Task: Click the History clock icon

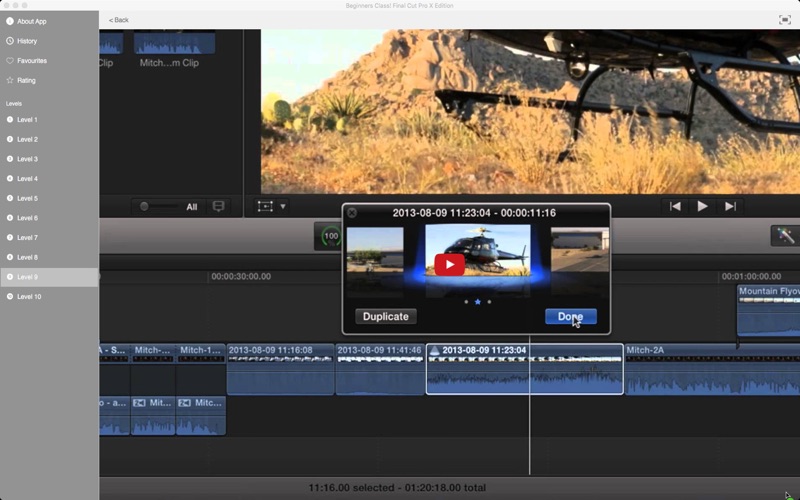Action: click(10, 41)
